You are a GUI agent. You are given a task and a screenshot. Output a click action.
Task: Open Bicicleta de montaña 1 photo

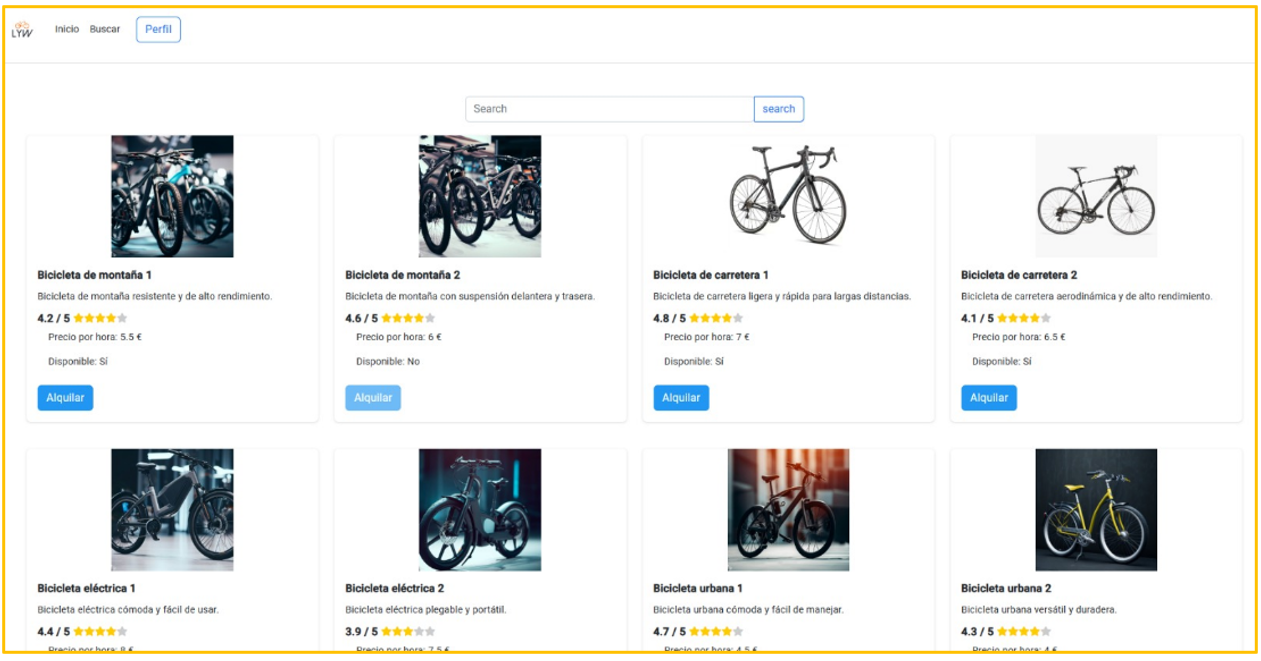tap(172, 197)
